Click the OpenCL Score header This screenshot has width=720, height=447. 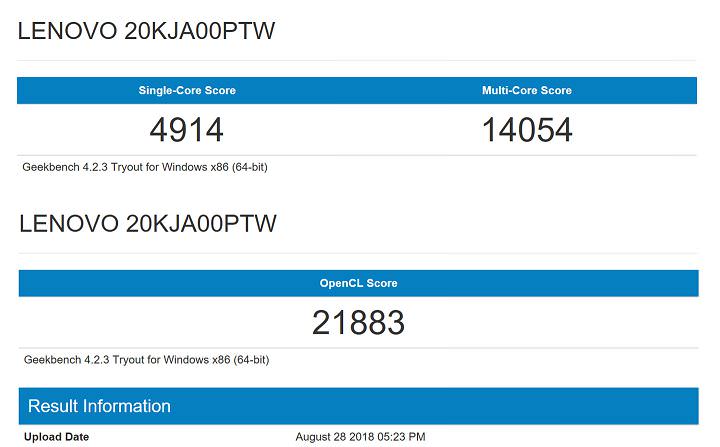point(358,283)
